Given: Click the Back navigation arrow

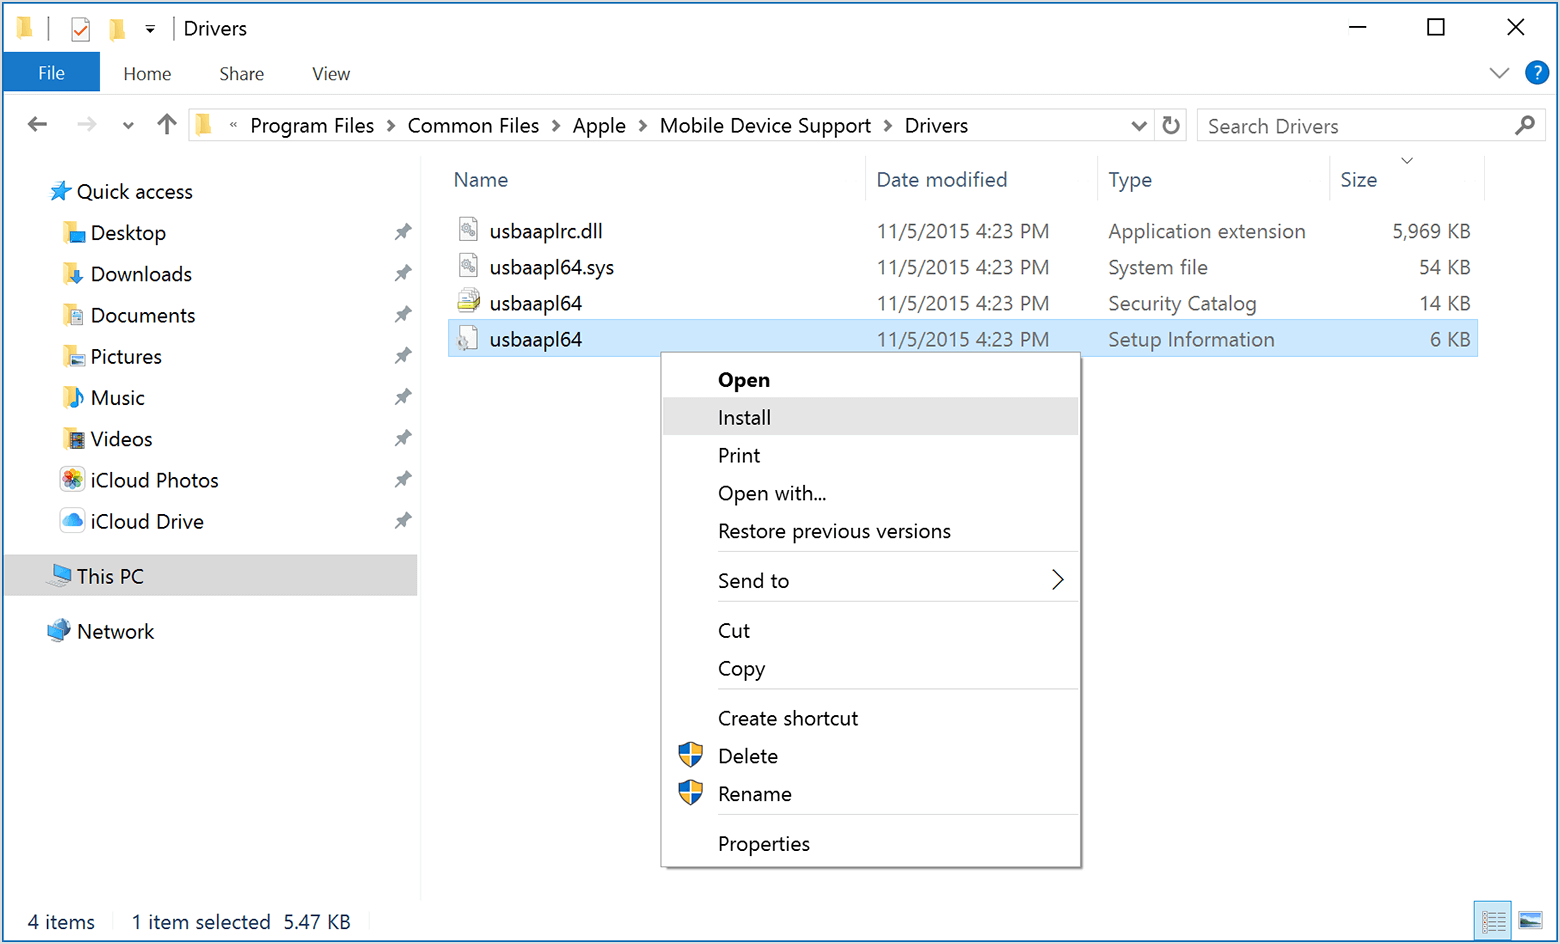Looking at the screenshot, I should pyautogui.click(x=38, y=125).
